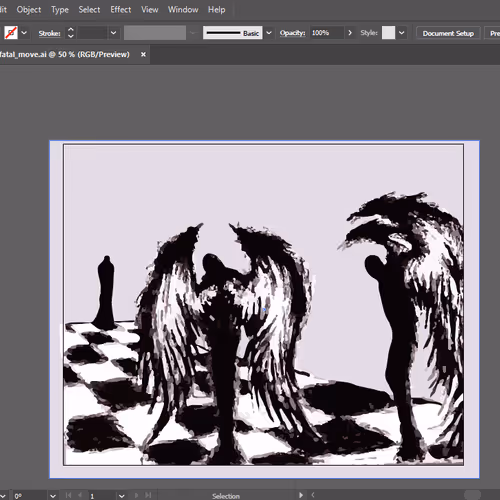Click the Opacity label link
The height and width of the screenshot is (500, 500).
tap(292, 33)
